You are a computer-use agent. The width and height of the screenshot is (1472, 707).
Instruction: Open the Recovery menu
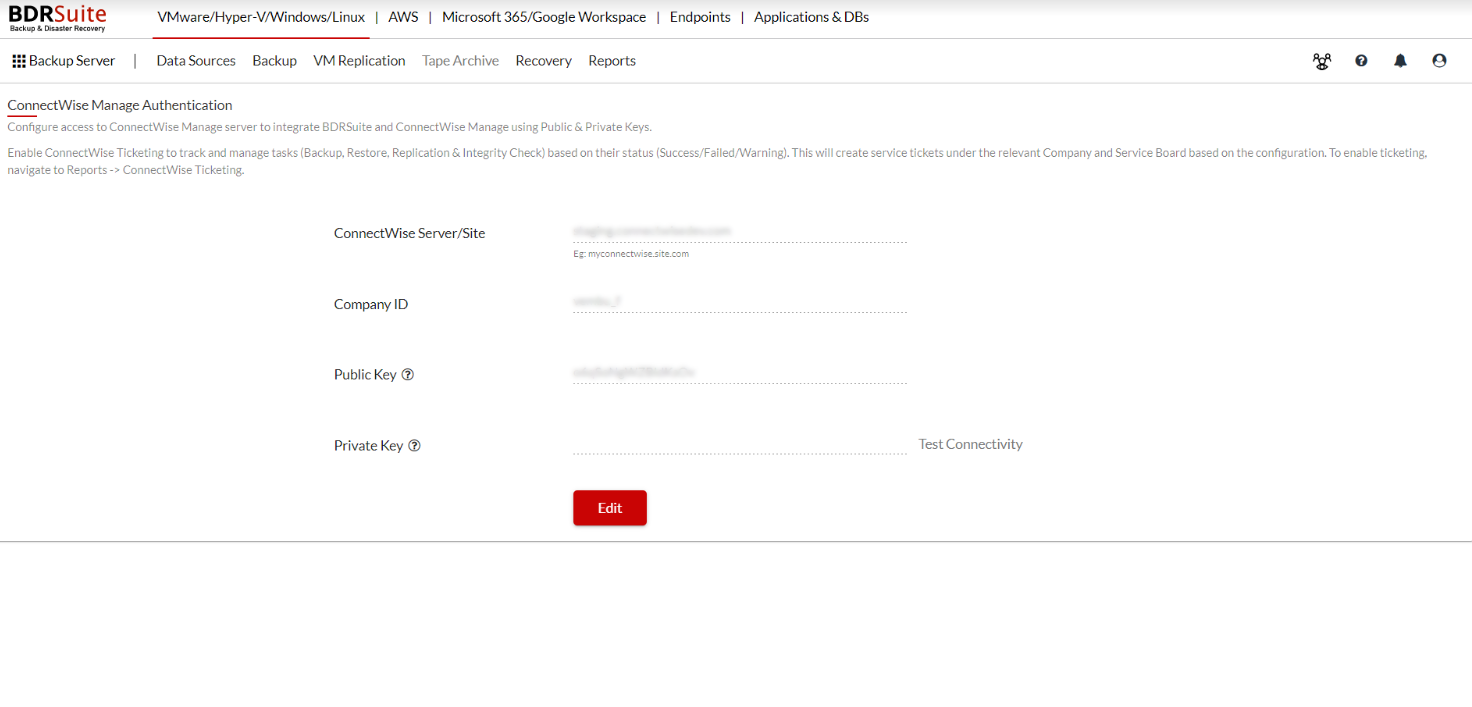click(543, 61)
